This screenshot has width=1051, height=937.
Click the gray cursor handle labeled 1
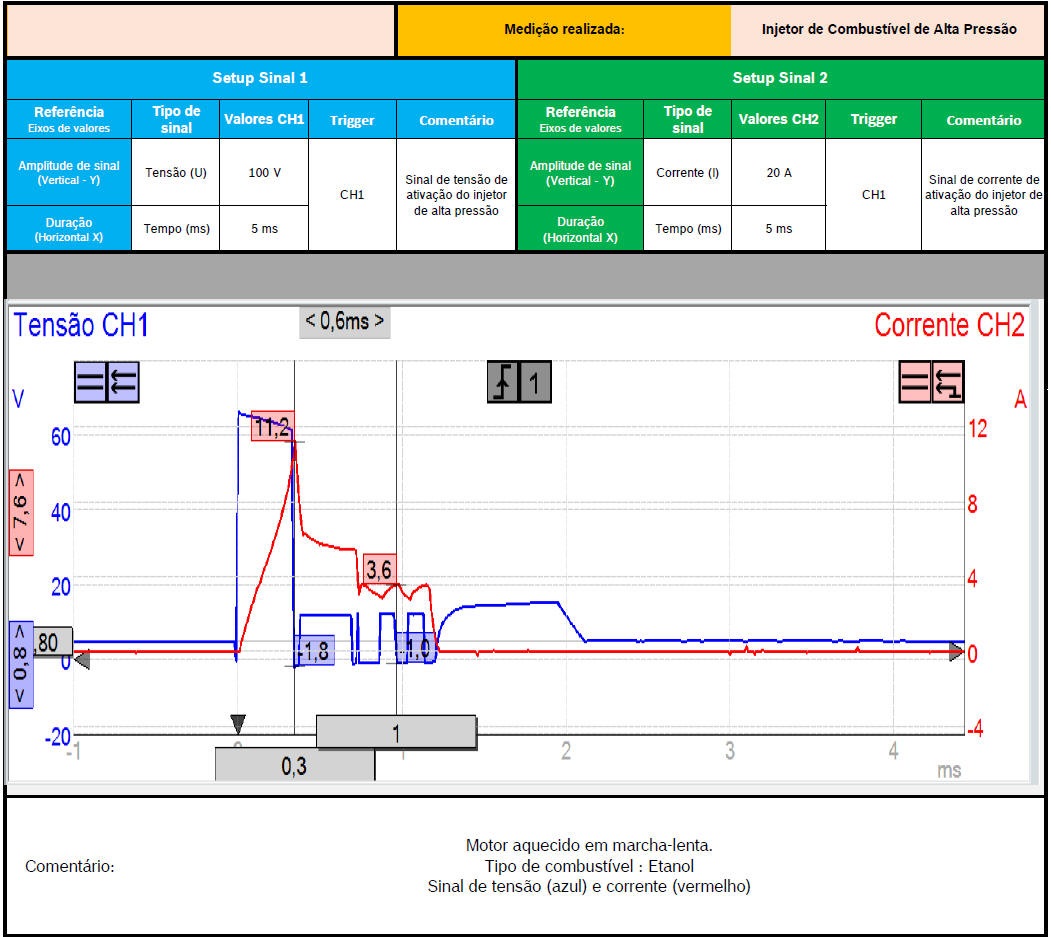pyautogui.click(x=396, y=733)
